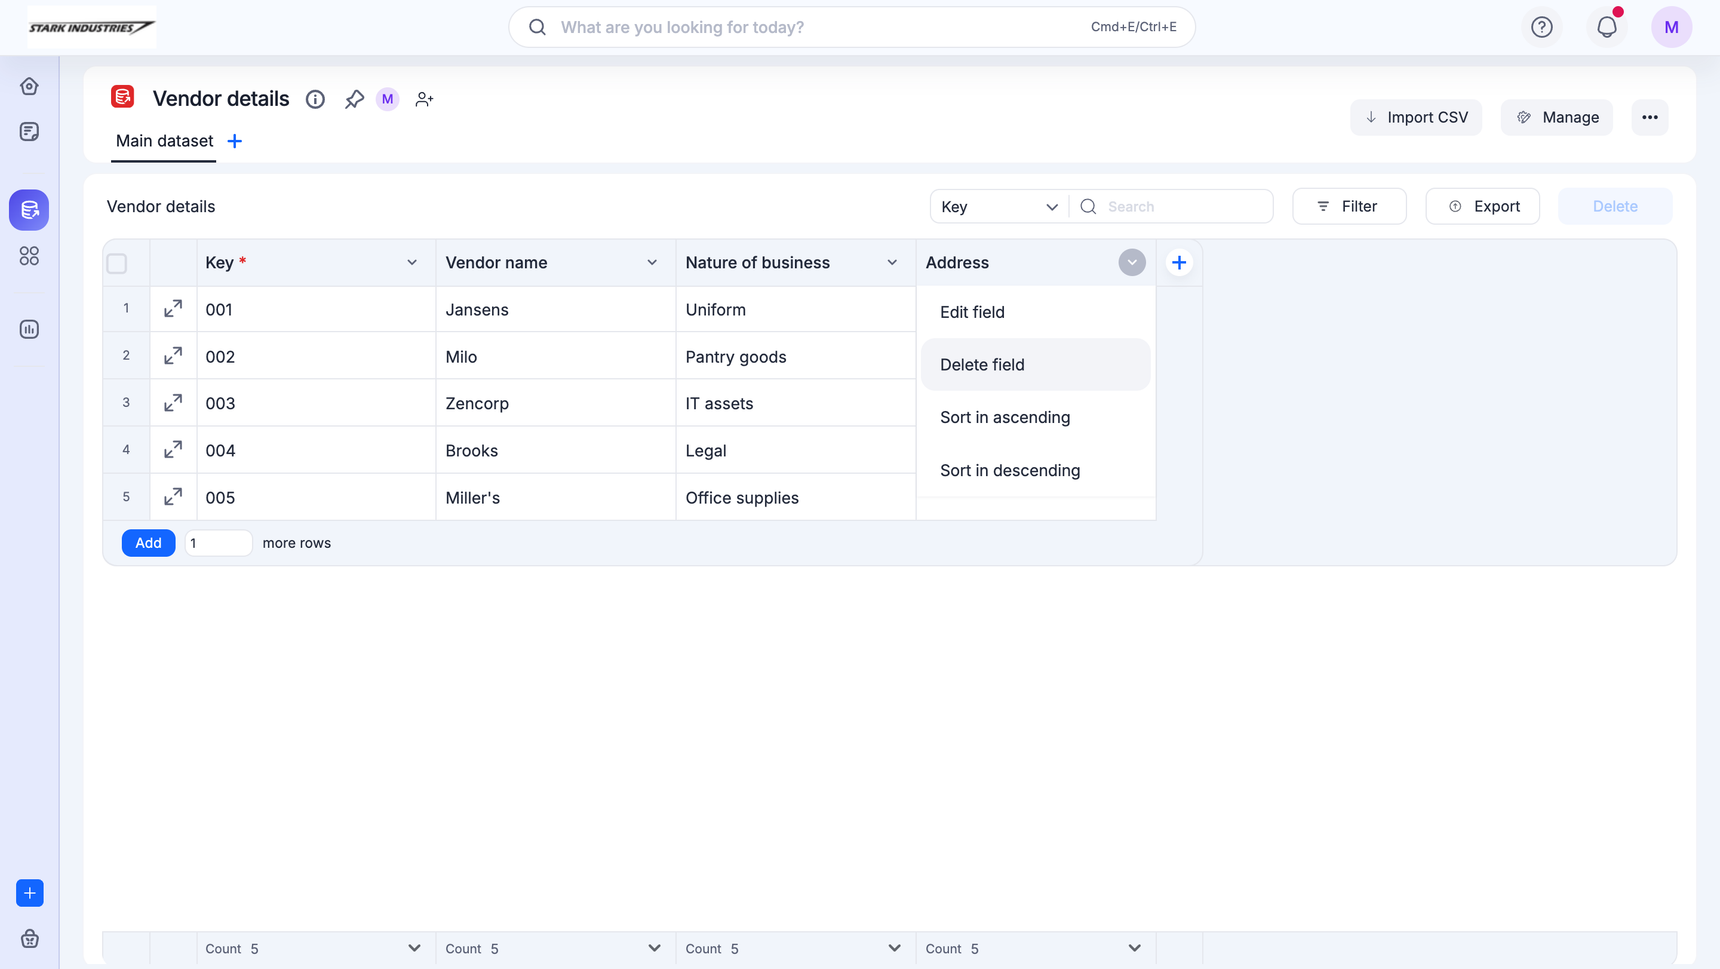Expand the Vendor name column menu
Image resolution: width=1720 pixels, height=969 pixels.
(x=652, y=263)
